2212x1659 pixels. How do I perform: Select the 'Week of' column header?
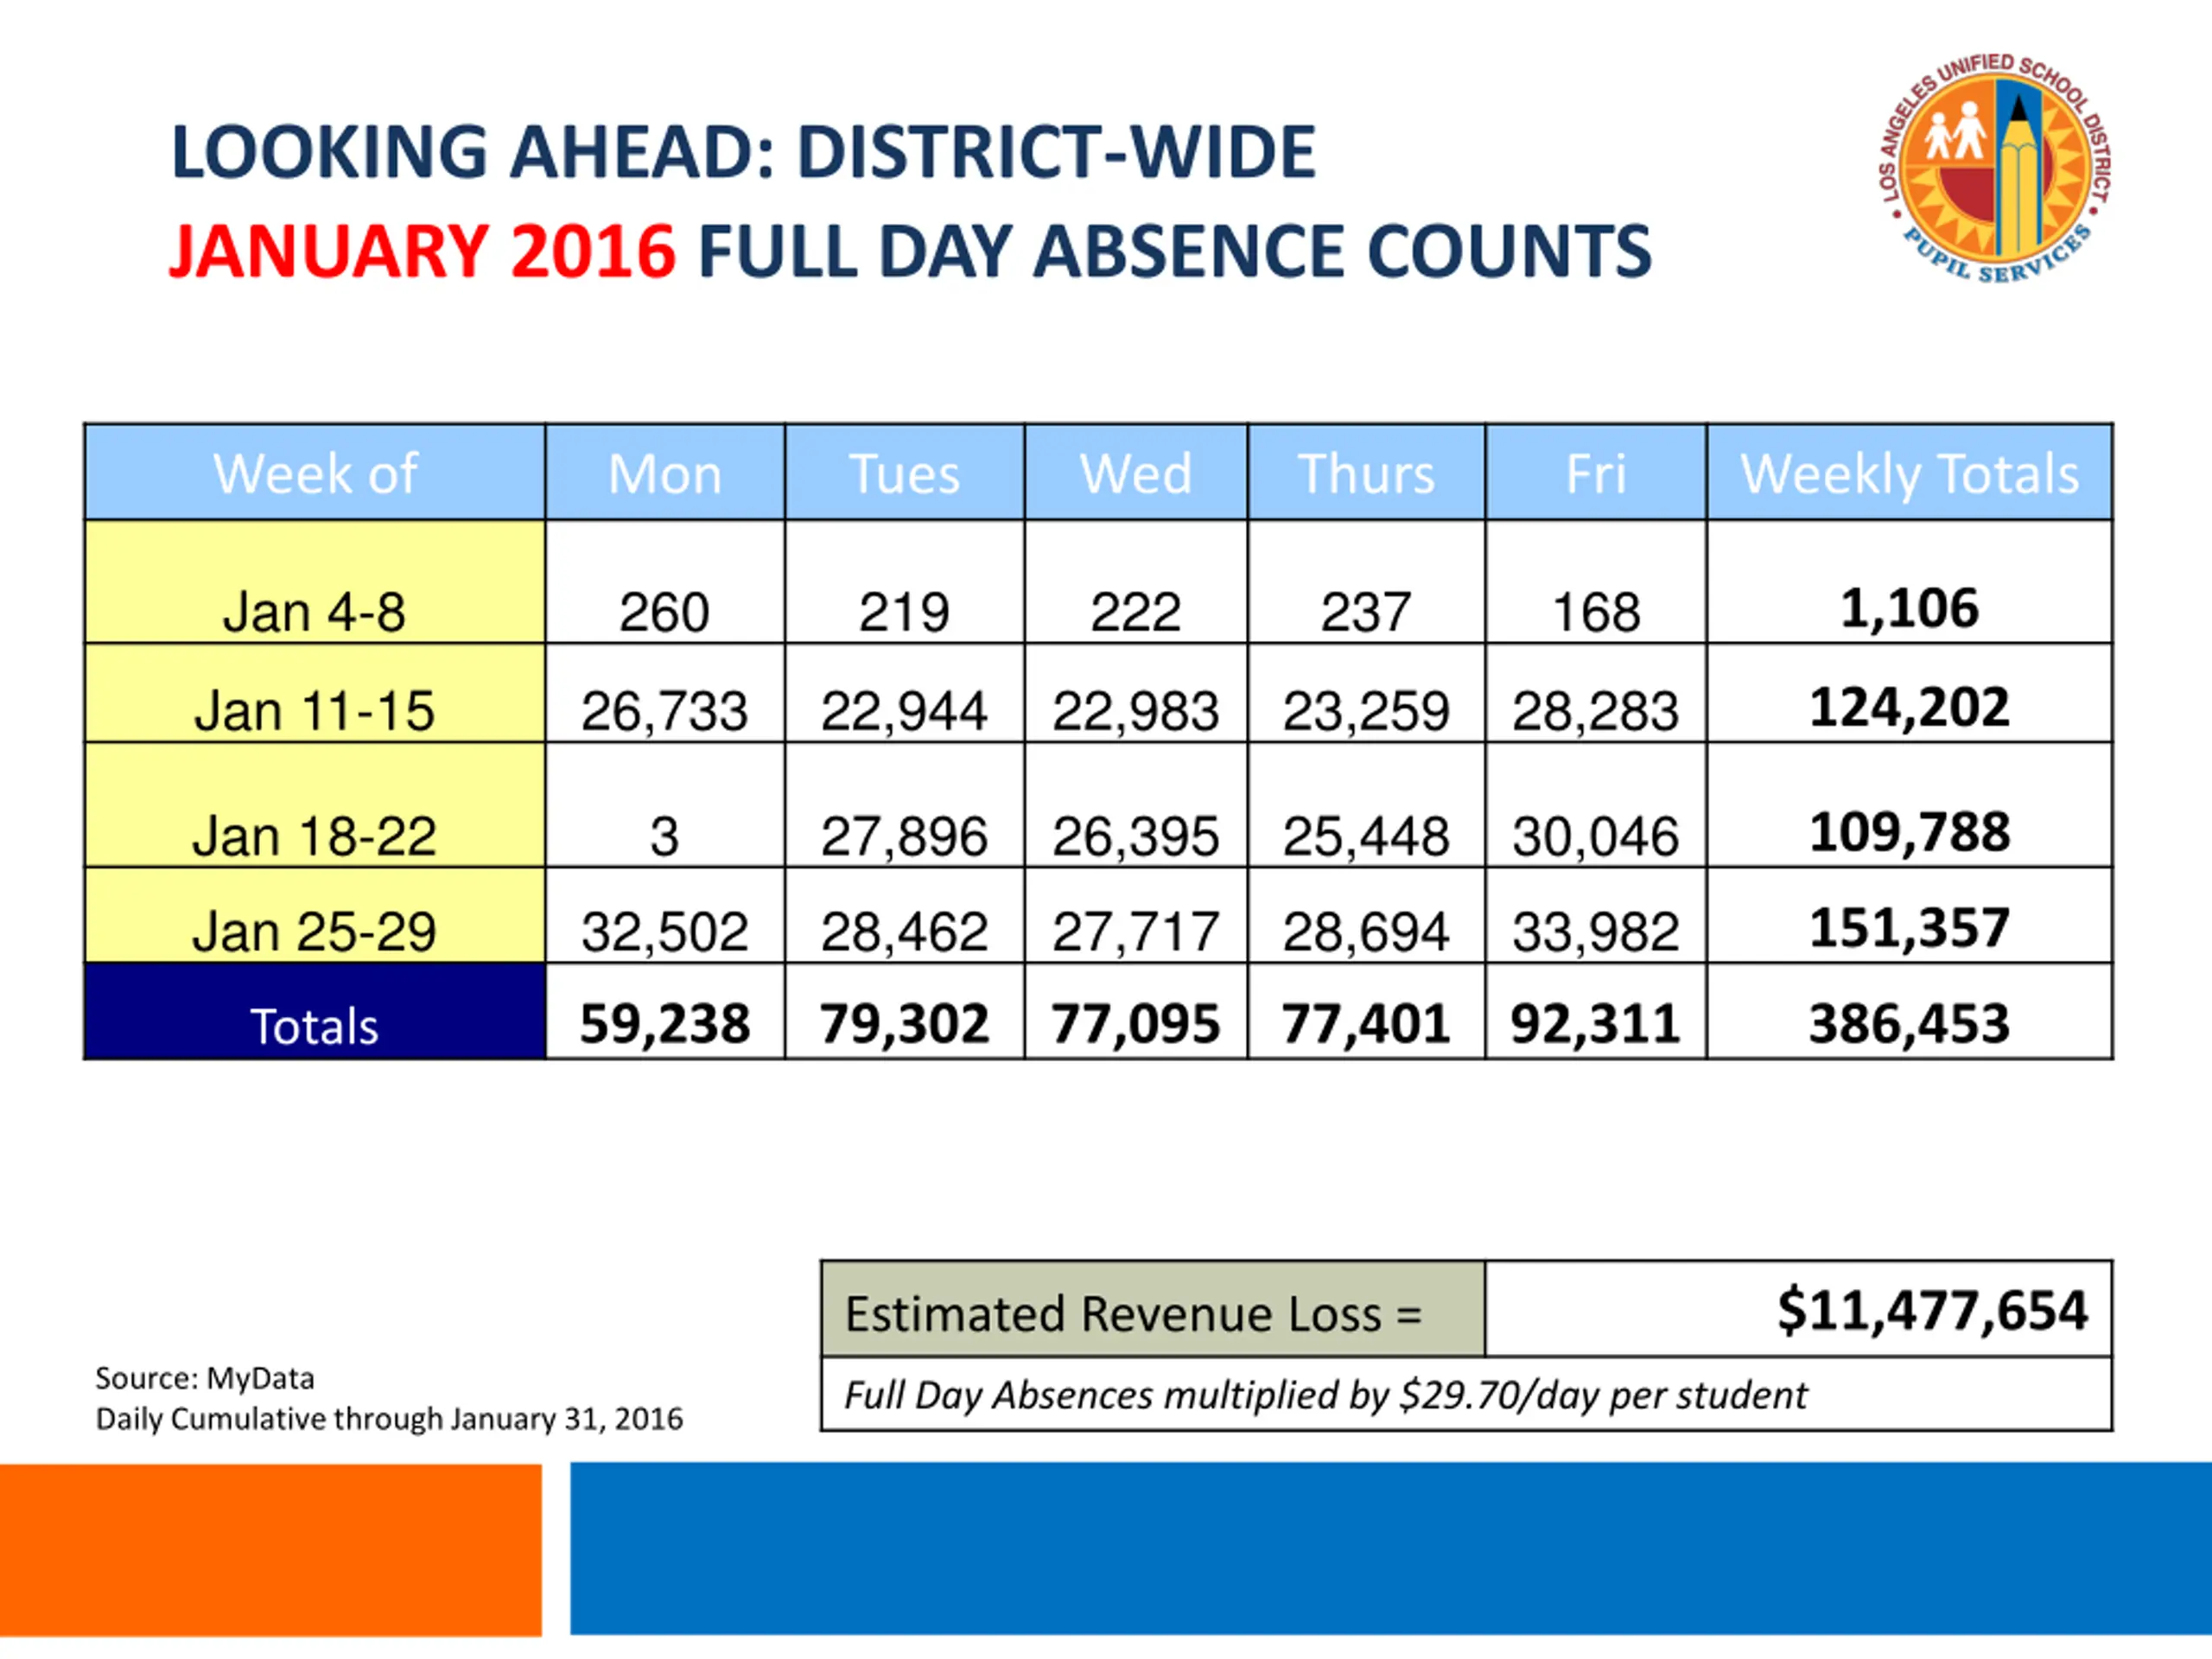coord(315,472)
